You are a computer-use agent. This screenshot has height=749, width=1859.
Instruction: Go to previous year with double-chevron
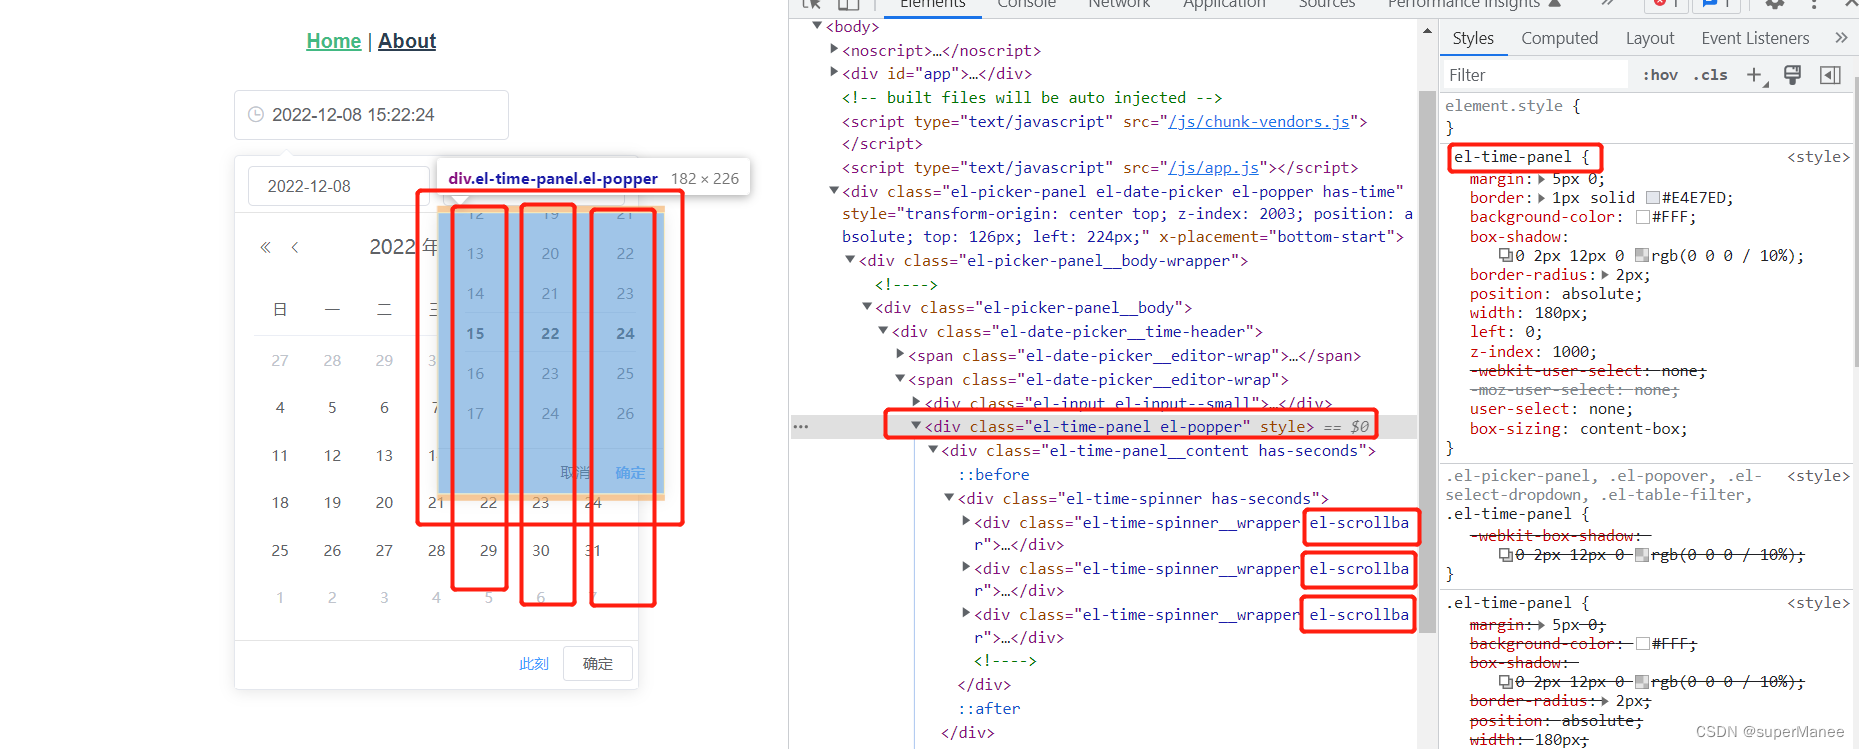tap(265, 247)
